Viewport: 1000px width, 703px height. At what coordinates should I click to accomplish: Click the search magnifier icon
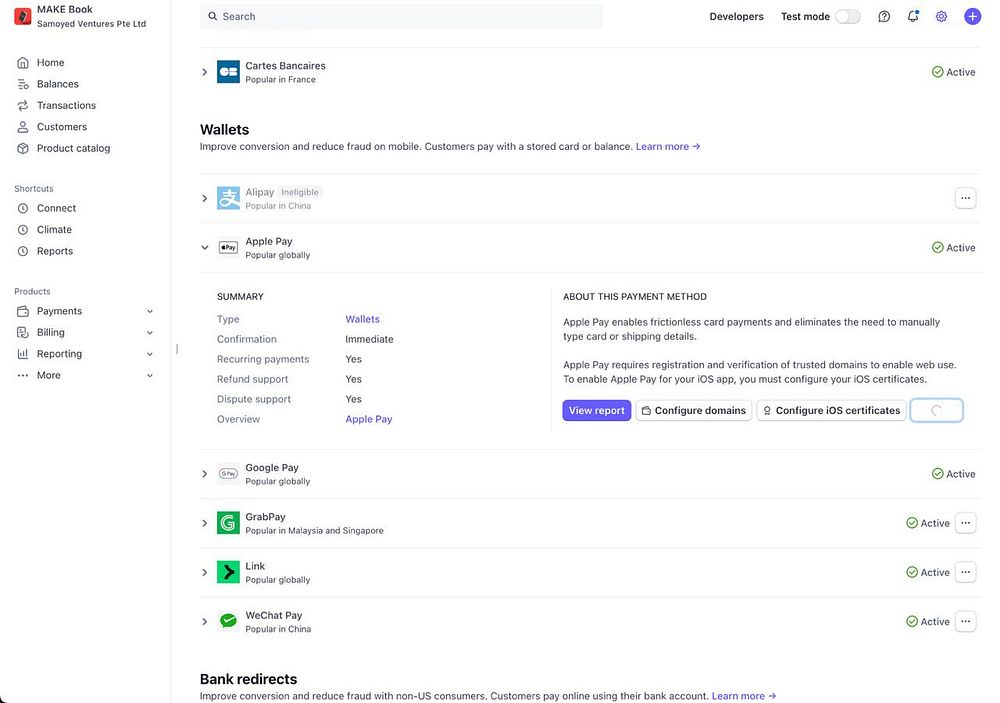click(x=213, y=17)
